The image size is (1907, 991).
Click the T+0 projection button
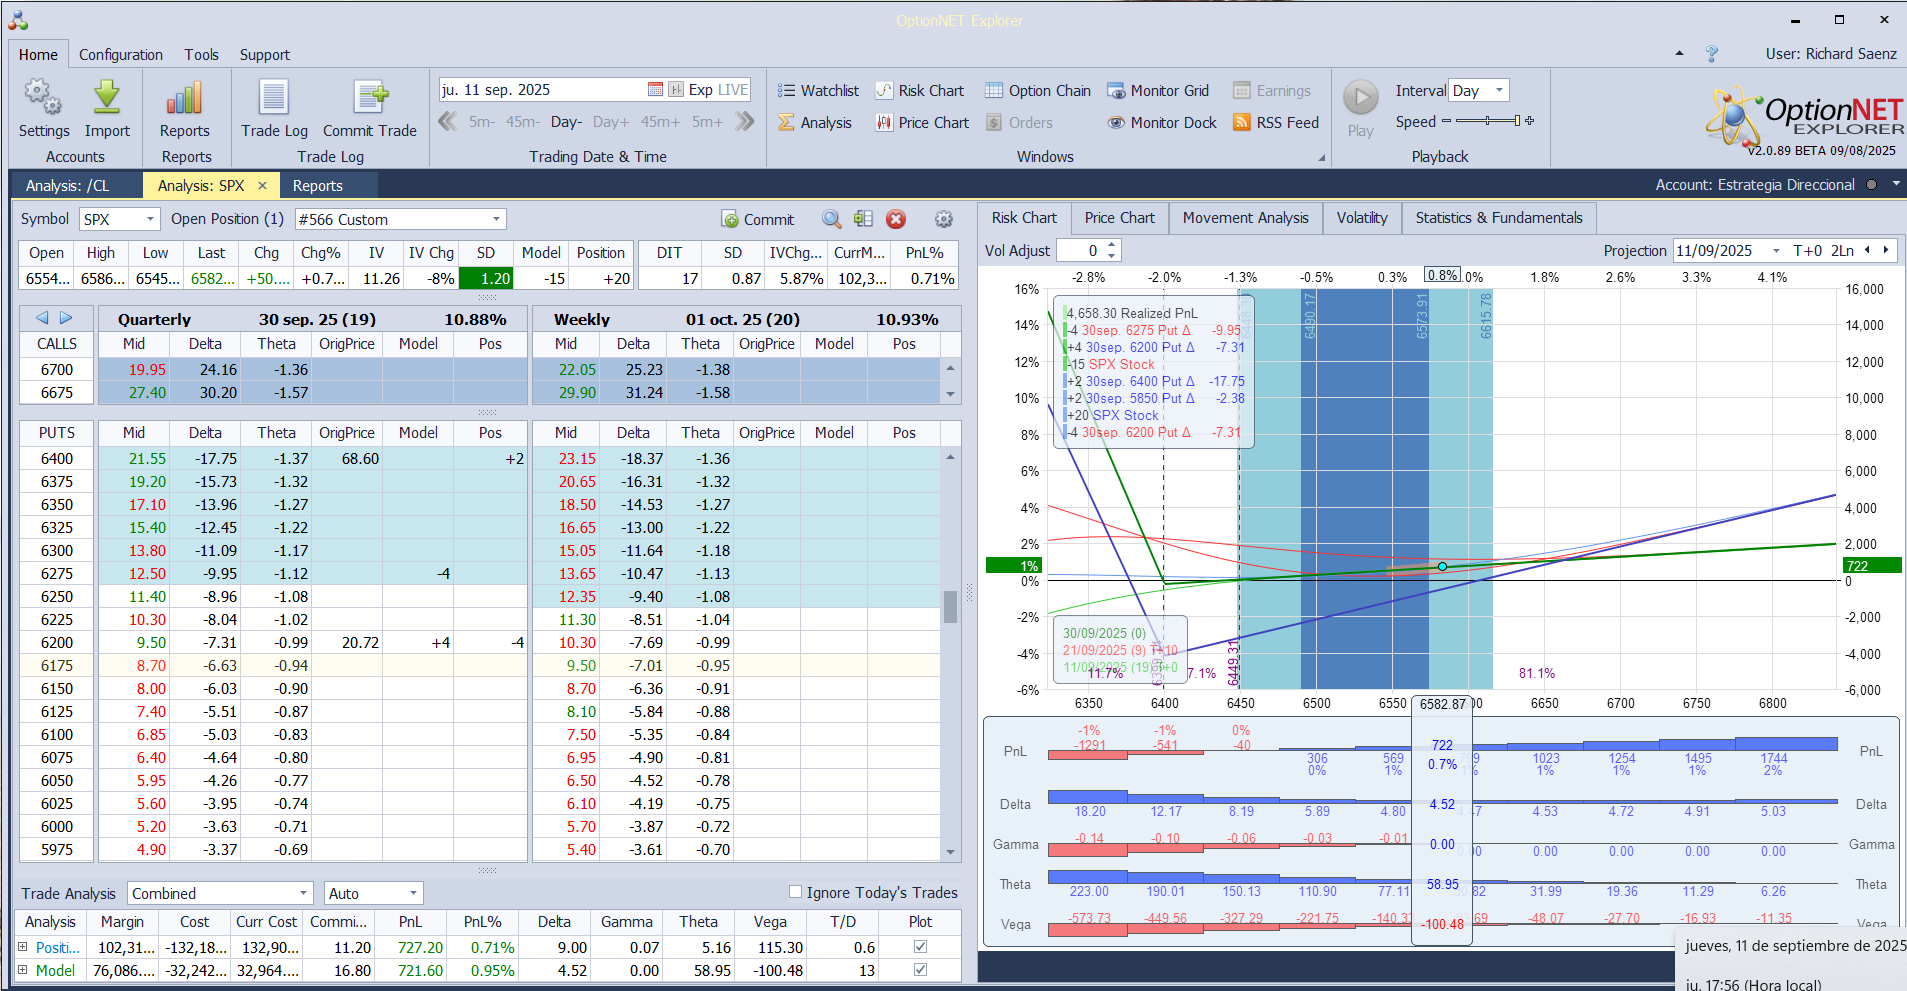click(x=1808, y=251)
